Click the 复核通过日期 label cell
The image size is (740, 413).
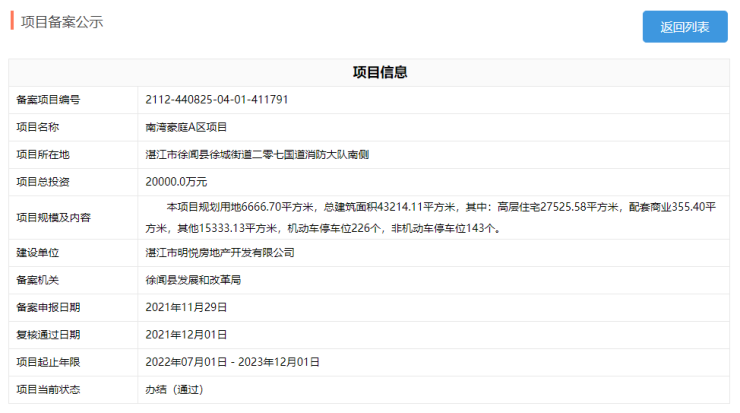point(73,335)
